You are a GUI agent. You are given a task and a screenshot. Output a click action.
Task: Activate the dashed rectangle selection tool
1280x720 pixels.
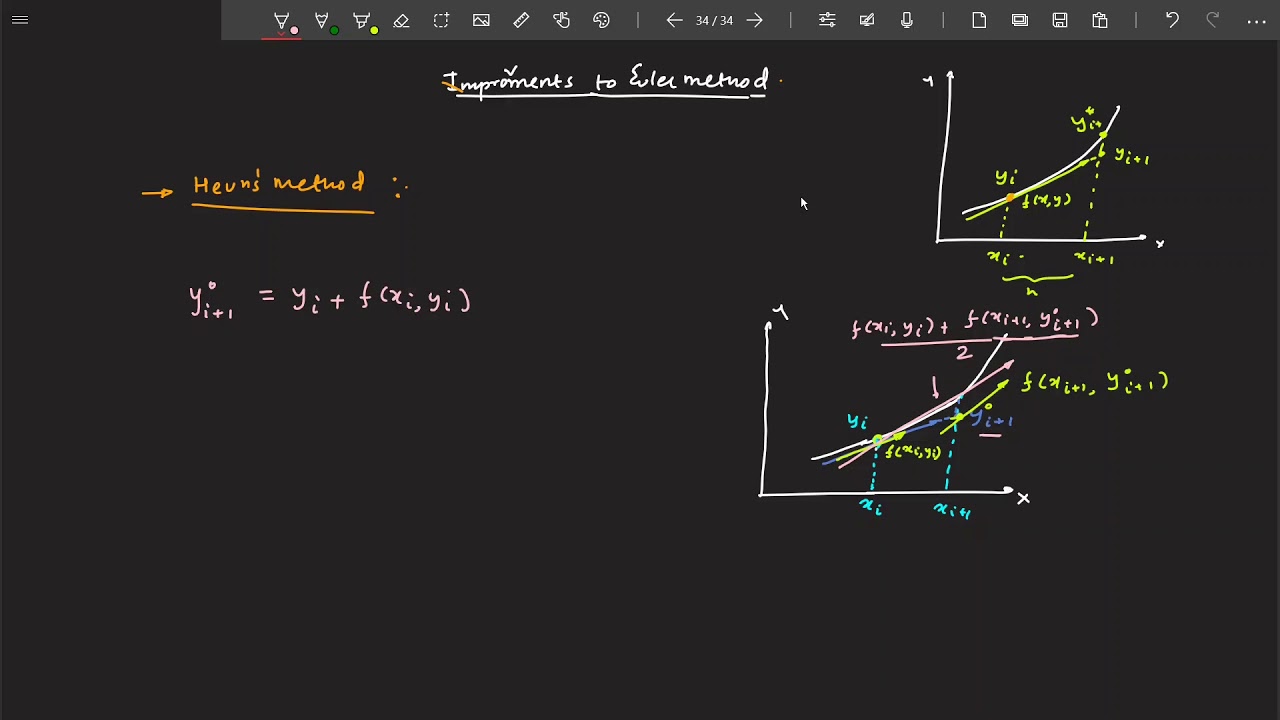[441, 20]
